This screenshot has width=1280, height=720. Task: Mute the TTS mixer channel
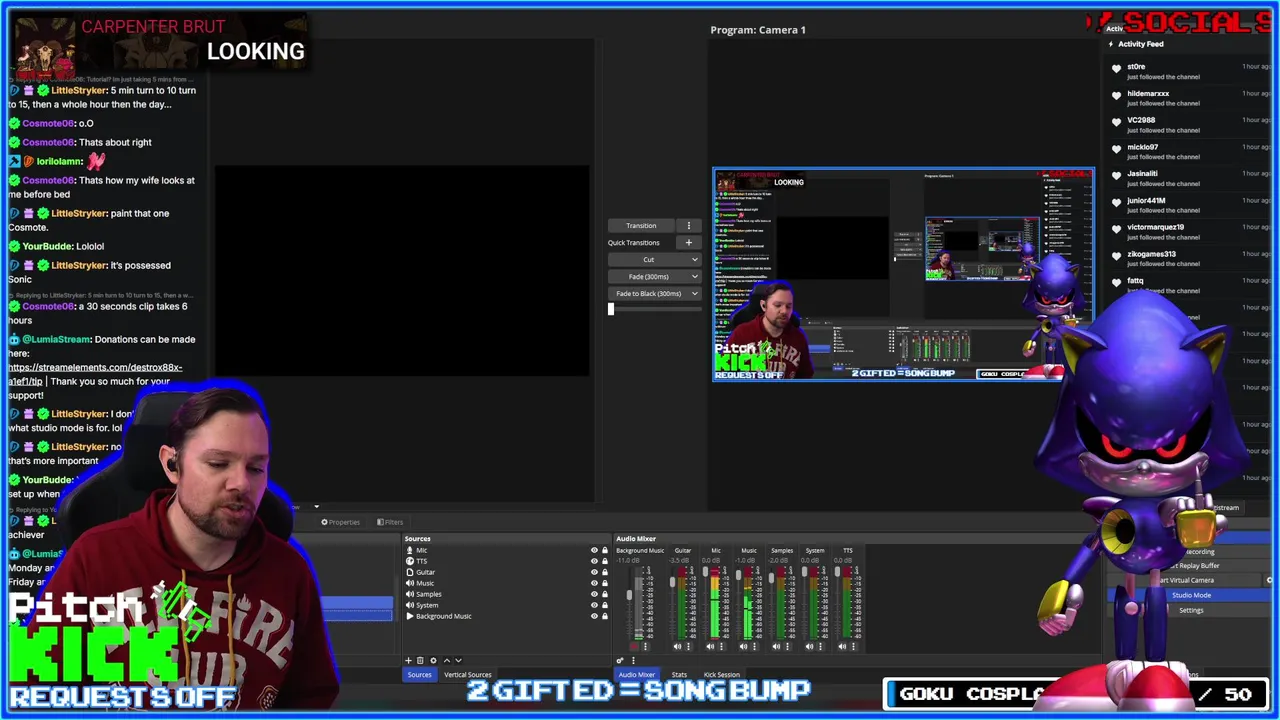(x=842, y=647)
